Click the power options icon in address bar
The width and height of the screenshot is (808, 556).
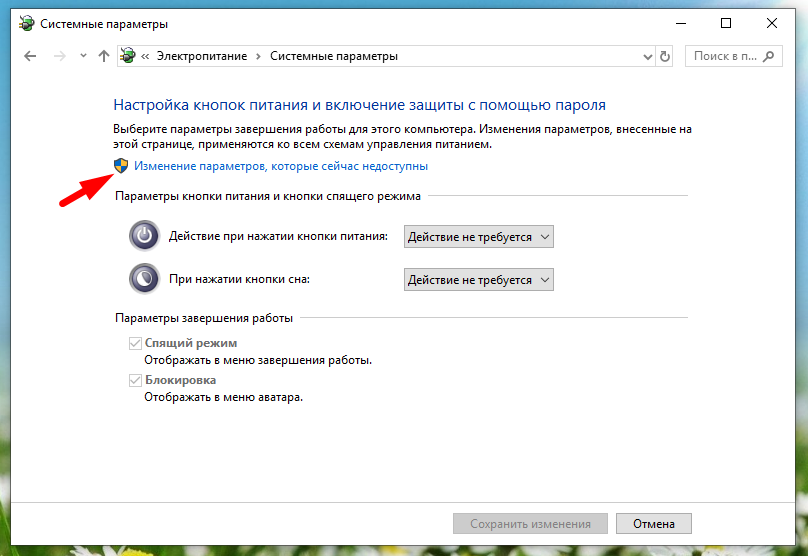(x=128, y=56)
